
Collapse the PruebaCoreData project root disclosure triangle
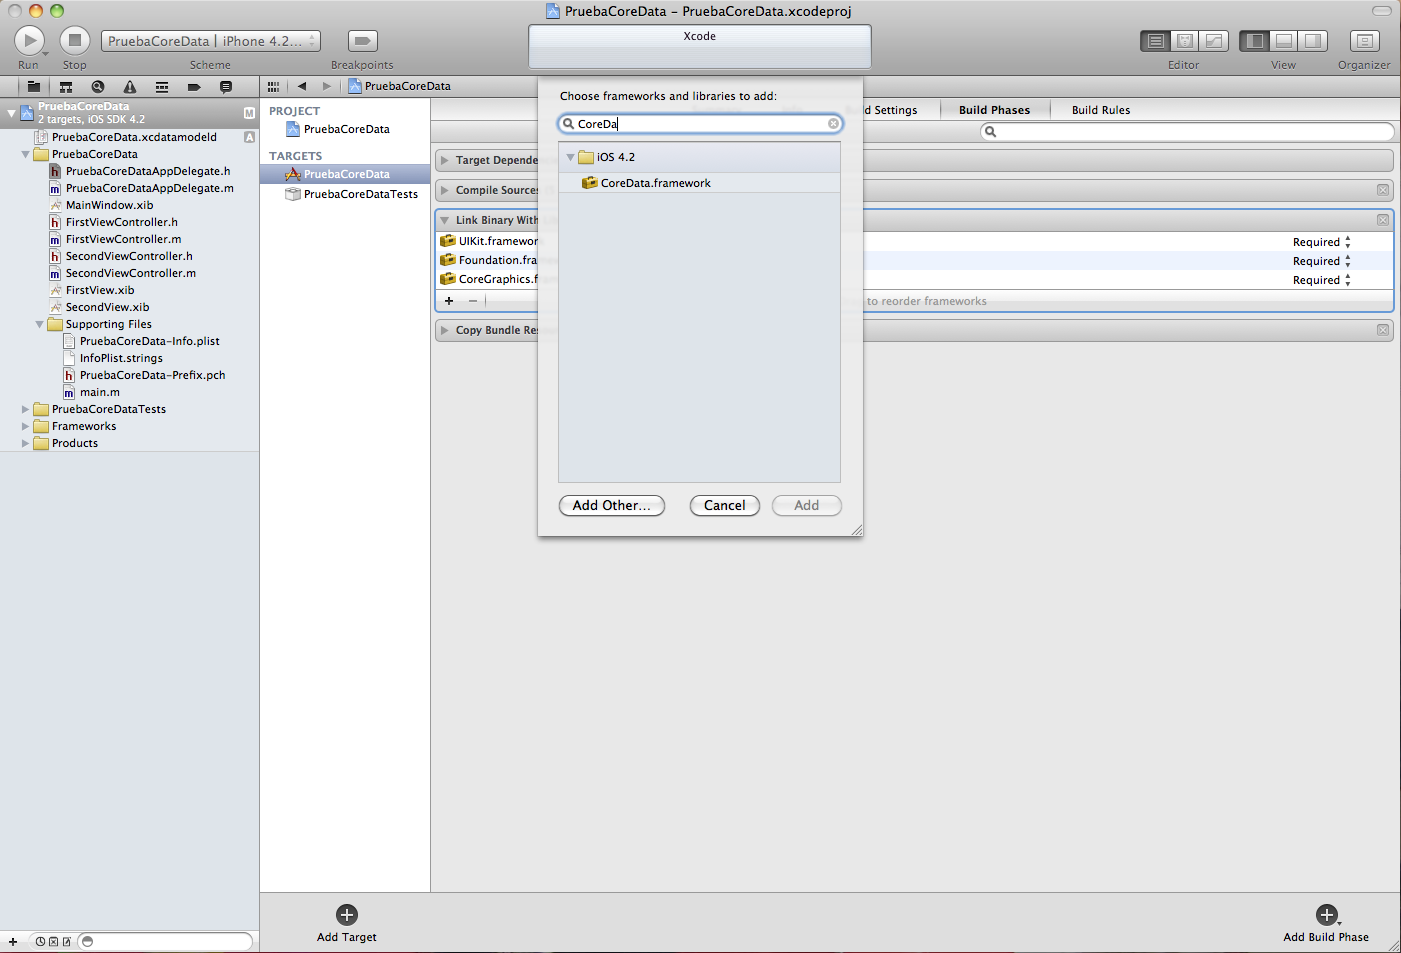click(12, 113)
